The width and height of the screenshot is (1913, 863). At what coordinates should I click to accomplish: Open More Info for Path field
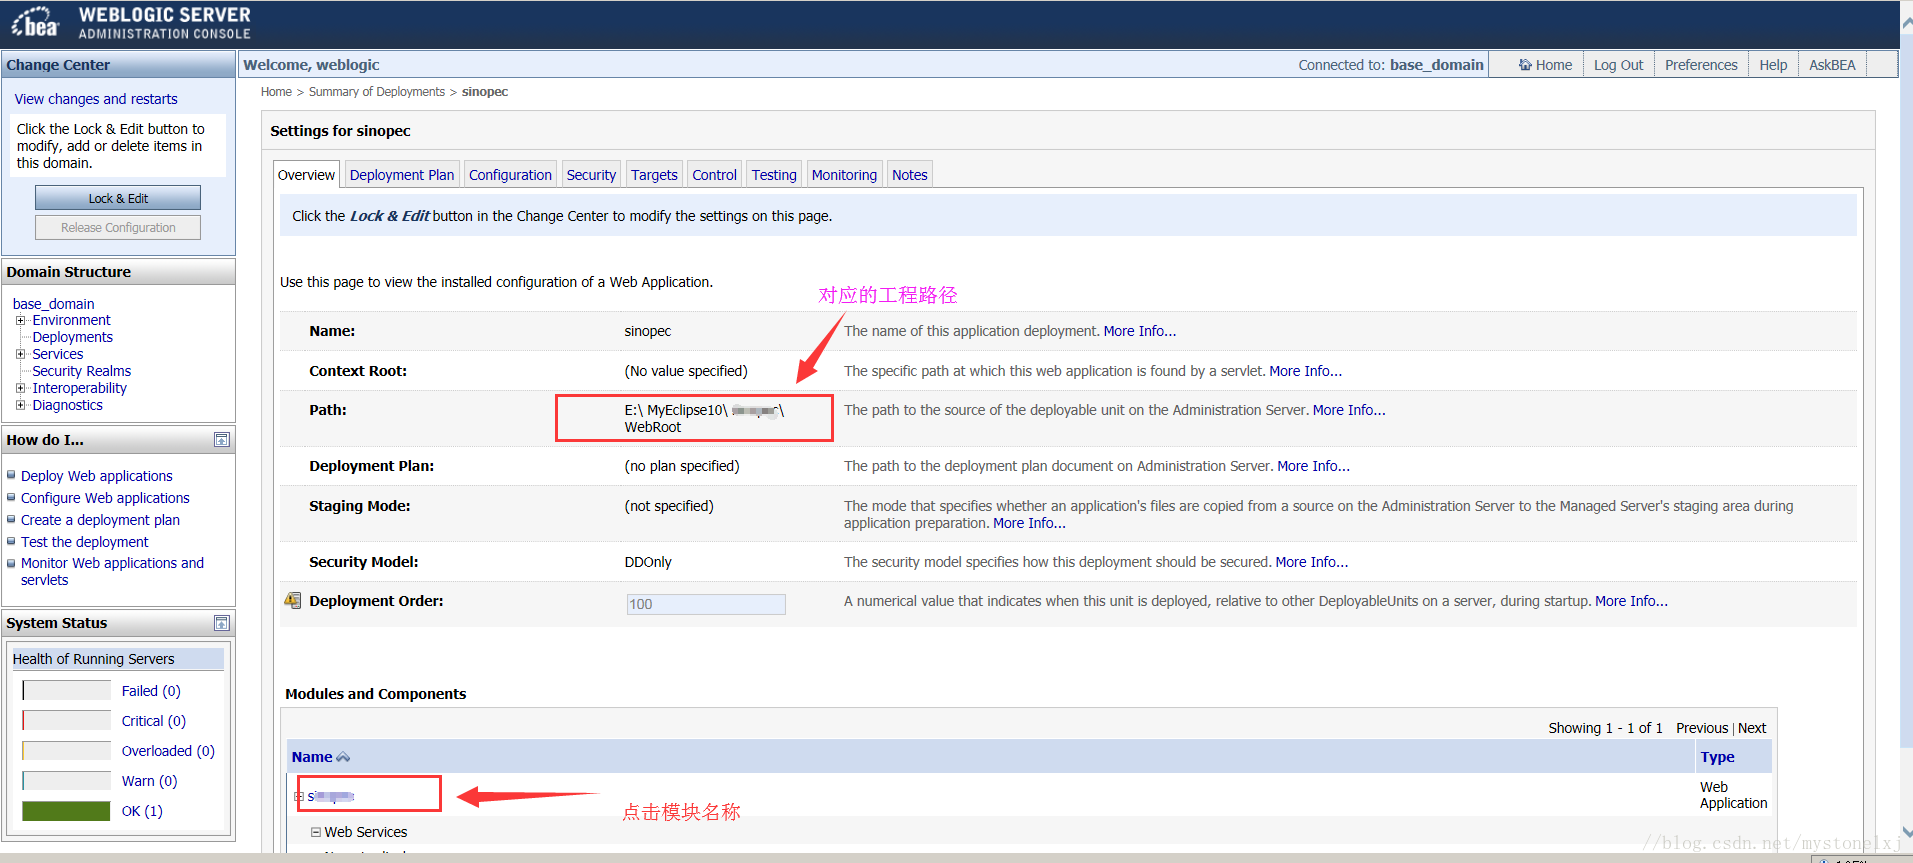(1349, 410)
